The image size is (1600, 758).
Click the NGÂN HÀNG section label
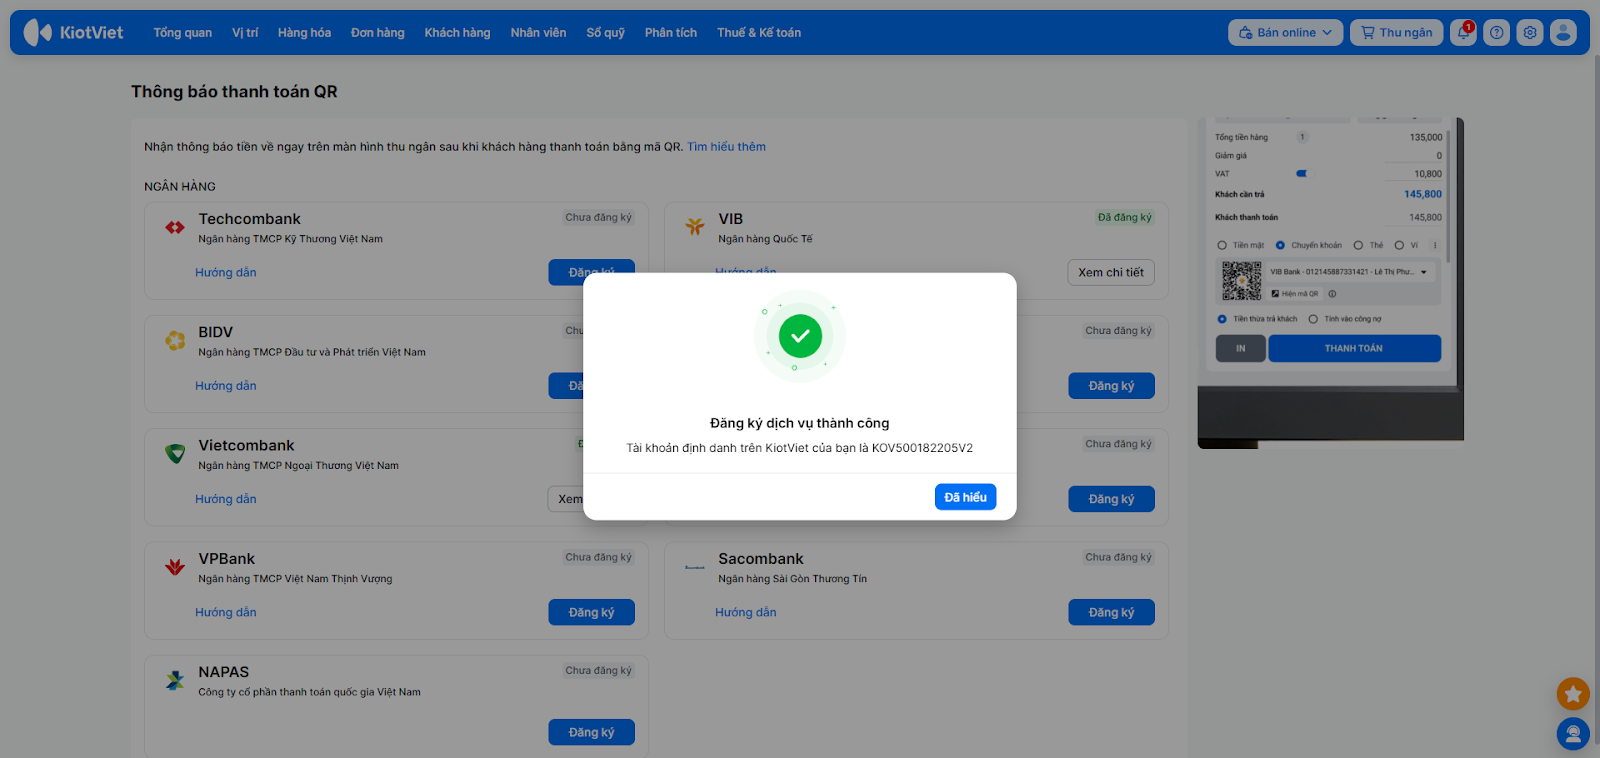pos(180,186)
